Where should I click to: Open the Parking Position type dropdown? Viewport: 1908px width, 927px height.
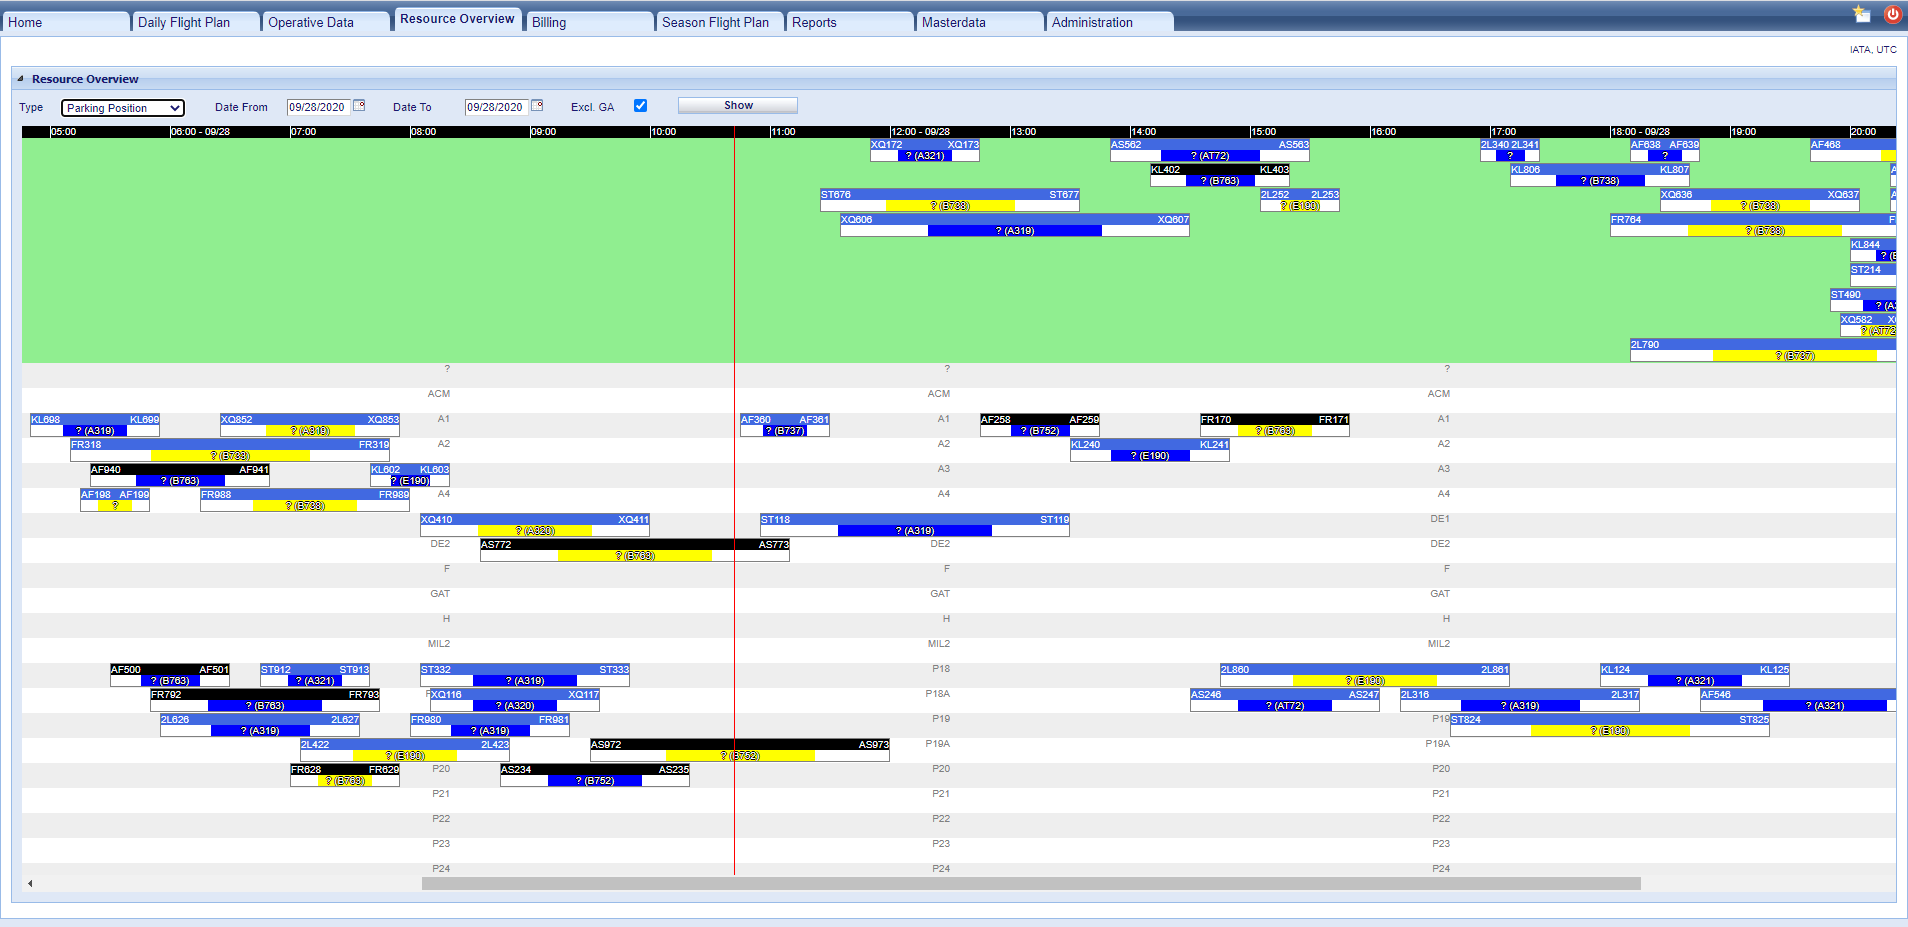pos(123,108)
